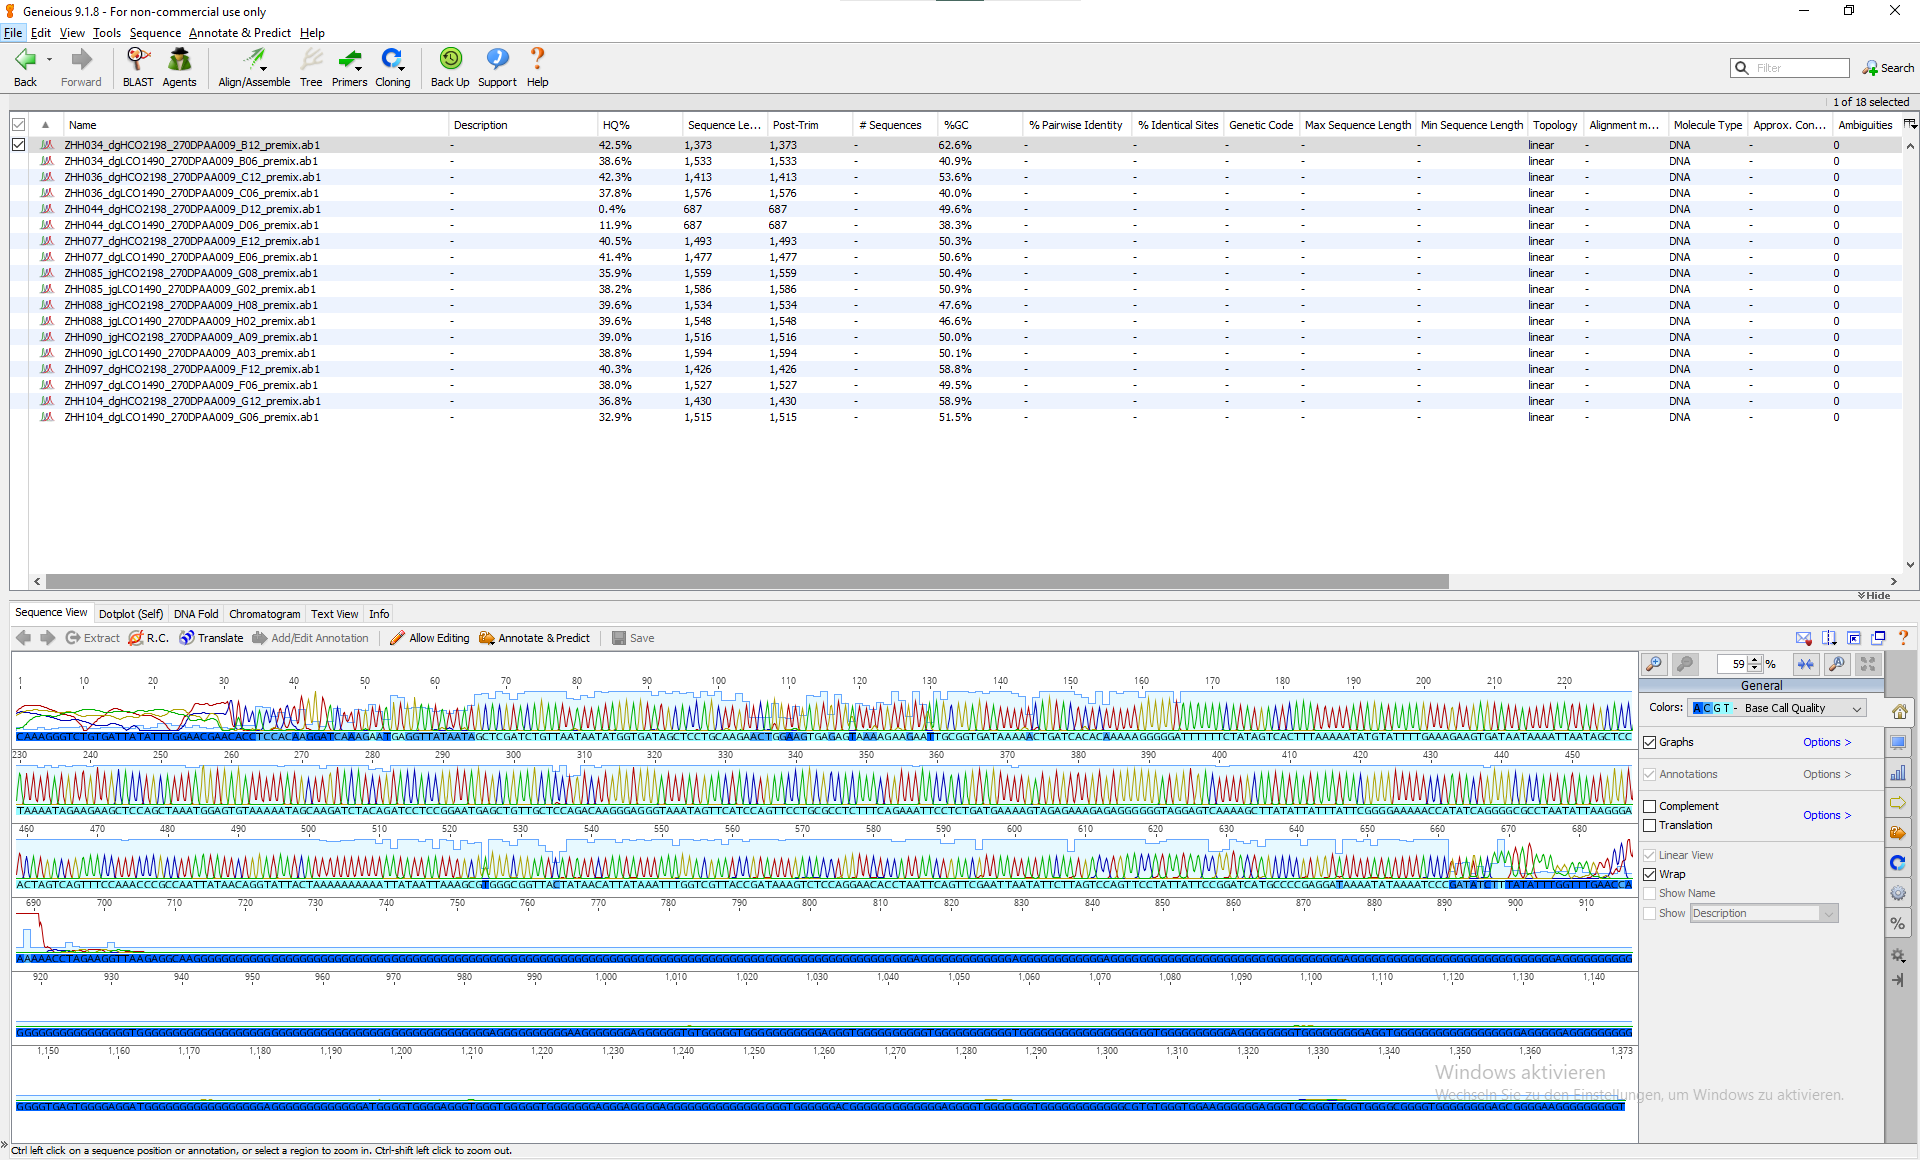The image size is (1920, 1160).
Task: Toggle the Graphs checkbox
Action: tap(1650, 742)
